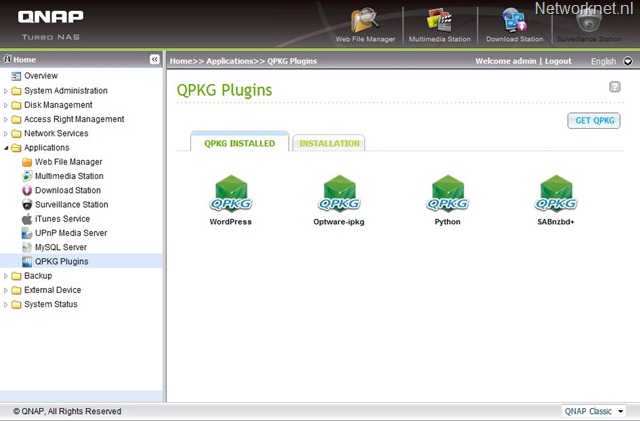This screenshot has width=640, height=421.
Task: Expand Access Right Management tree node
Action: click(x=6, y=120)
